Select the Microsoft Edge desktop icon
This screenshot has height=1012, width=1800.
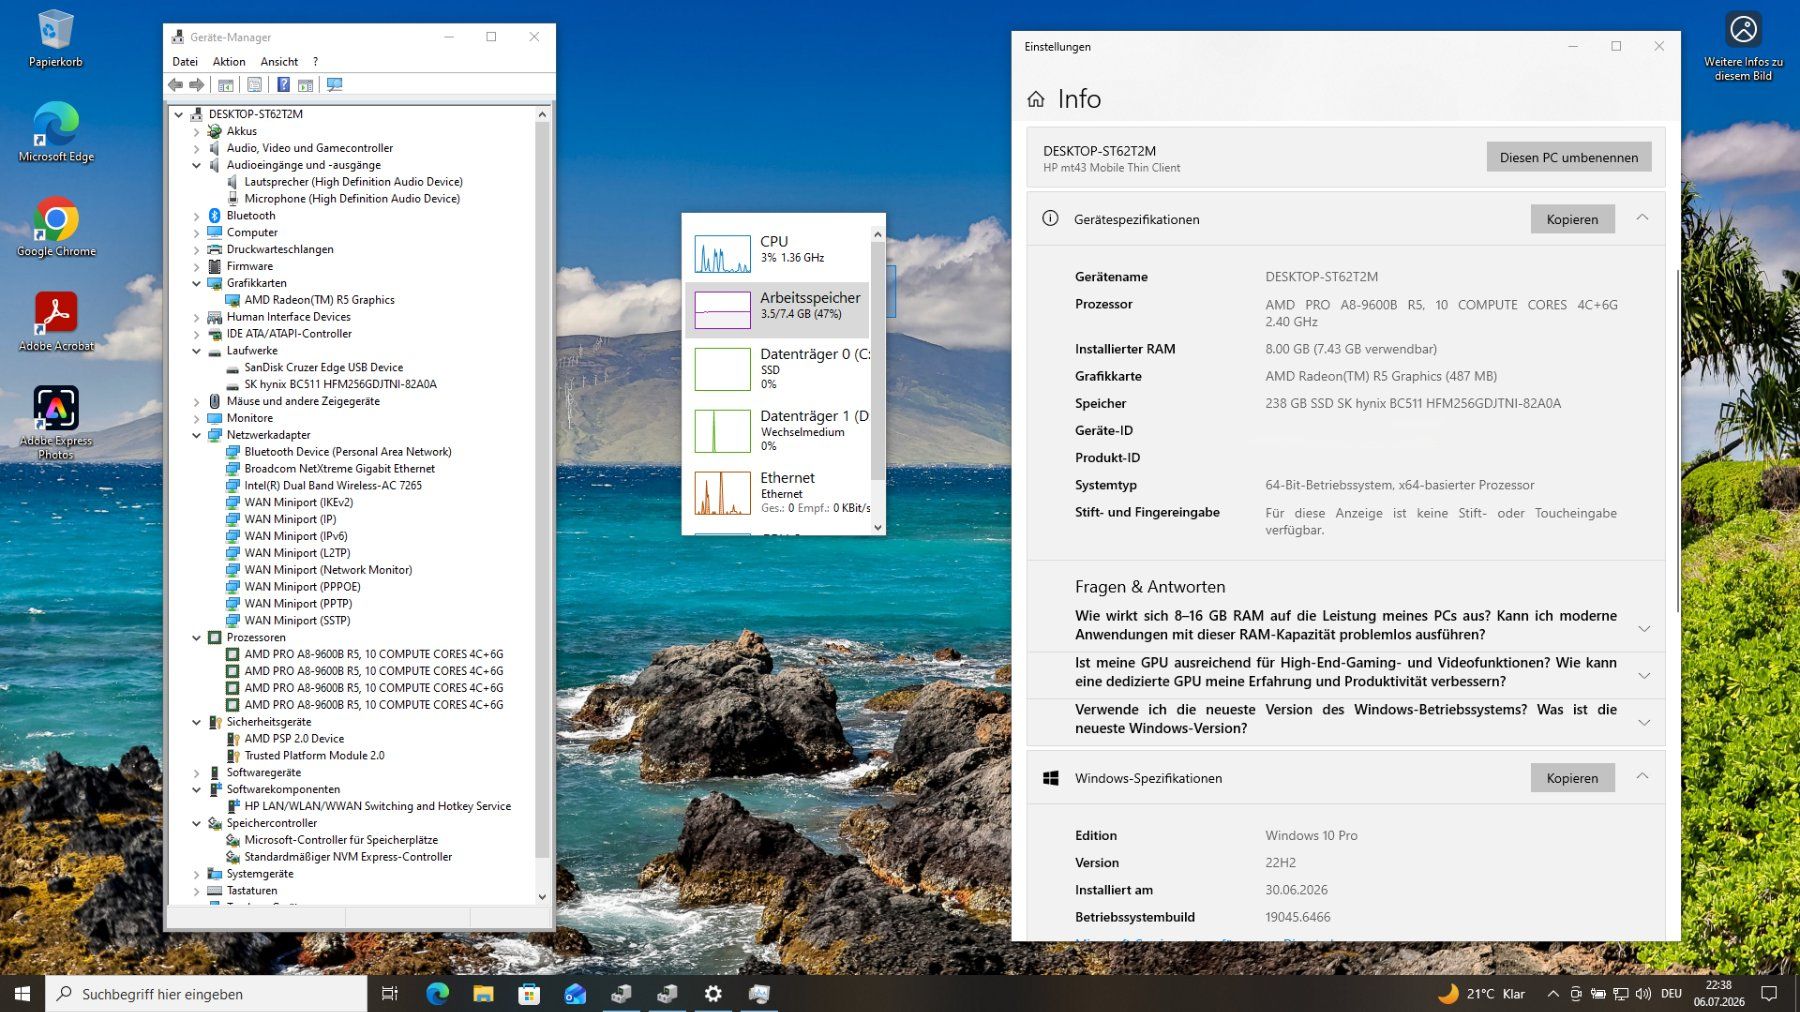point(56,132)
